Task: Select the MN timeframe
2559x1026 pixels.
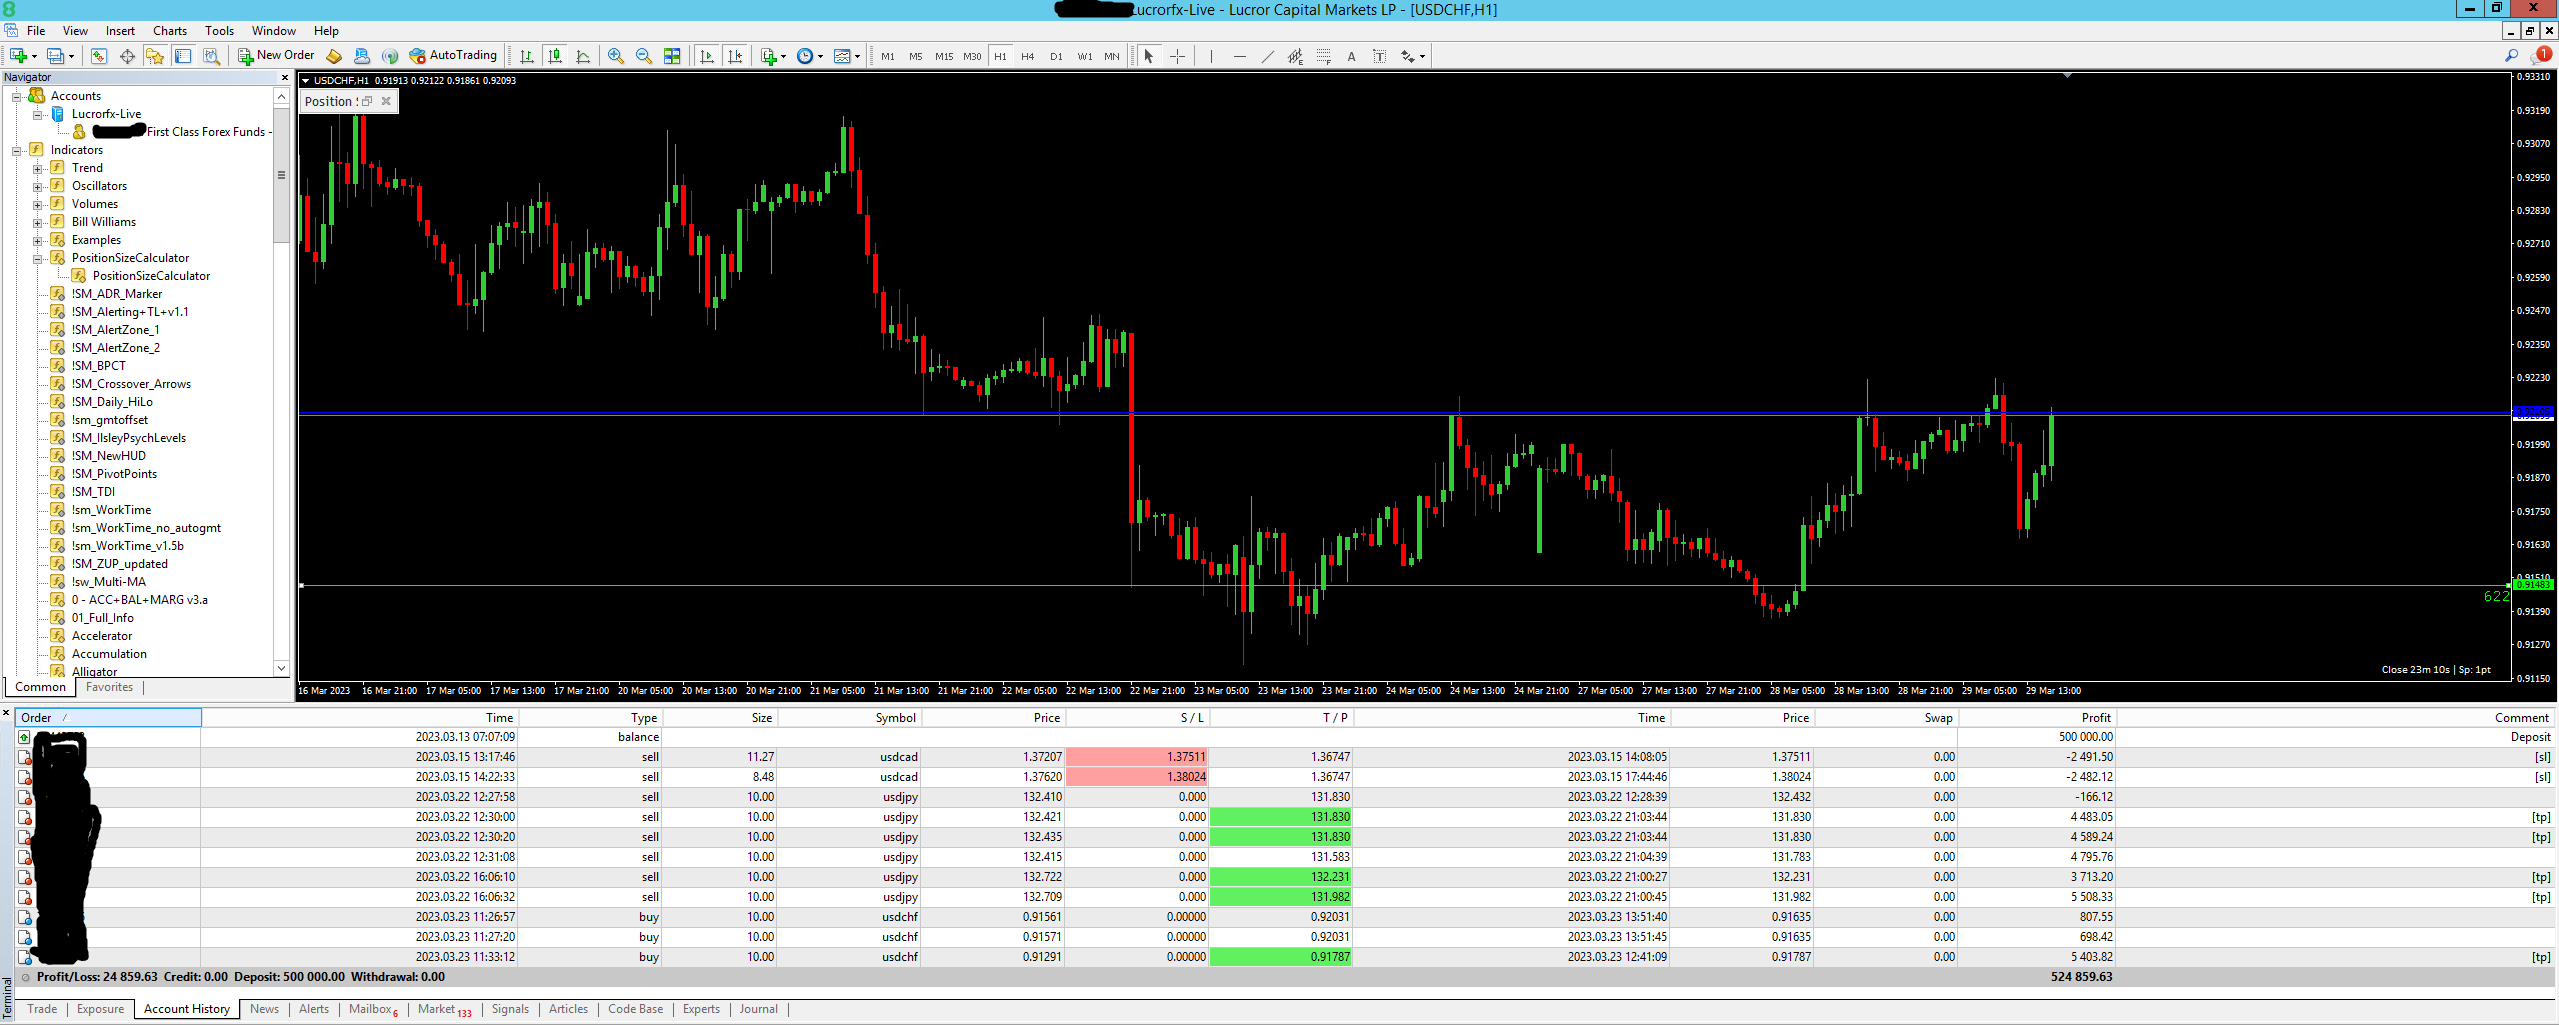Action: [x=1112, y=57]
